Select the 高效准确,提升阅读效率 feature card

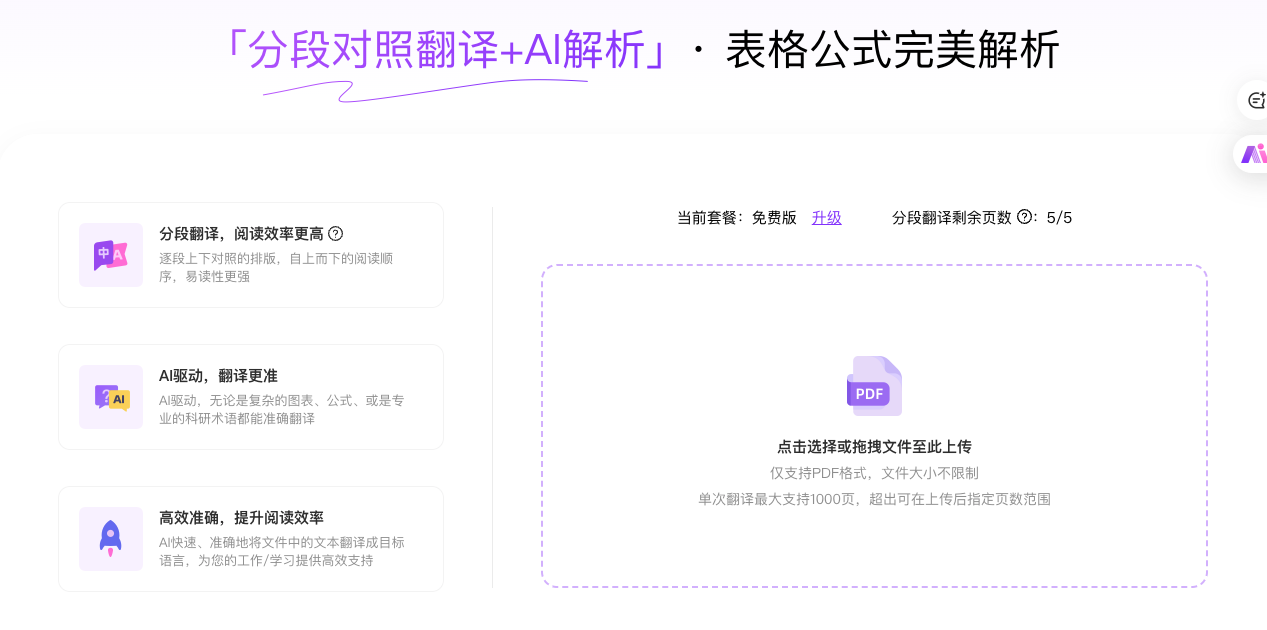251,539
